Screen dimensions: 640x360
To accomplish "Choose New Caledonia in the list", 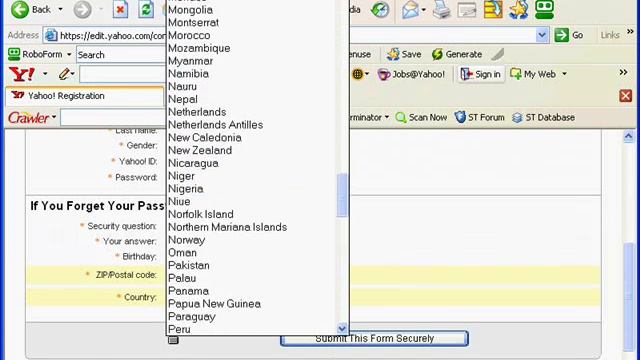I will 205,138.
